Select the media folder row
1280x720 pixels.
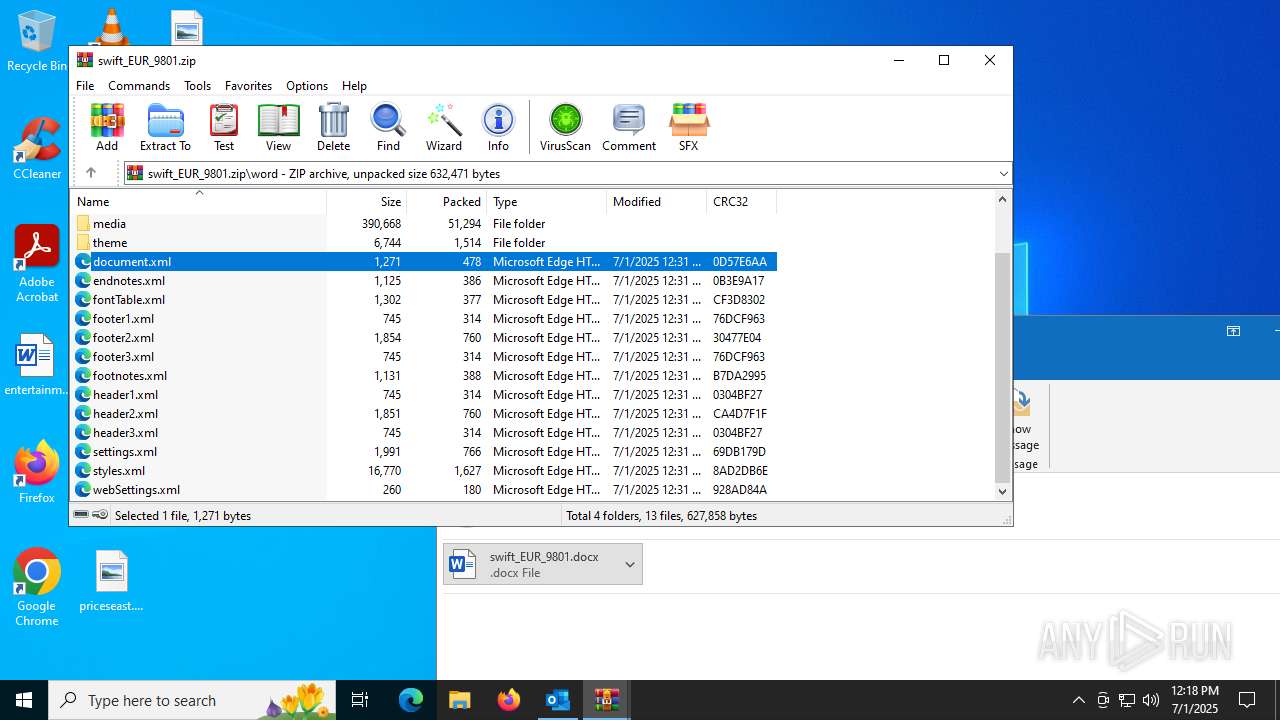pyautogui.click(x=424, y=224)
